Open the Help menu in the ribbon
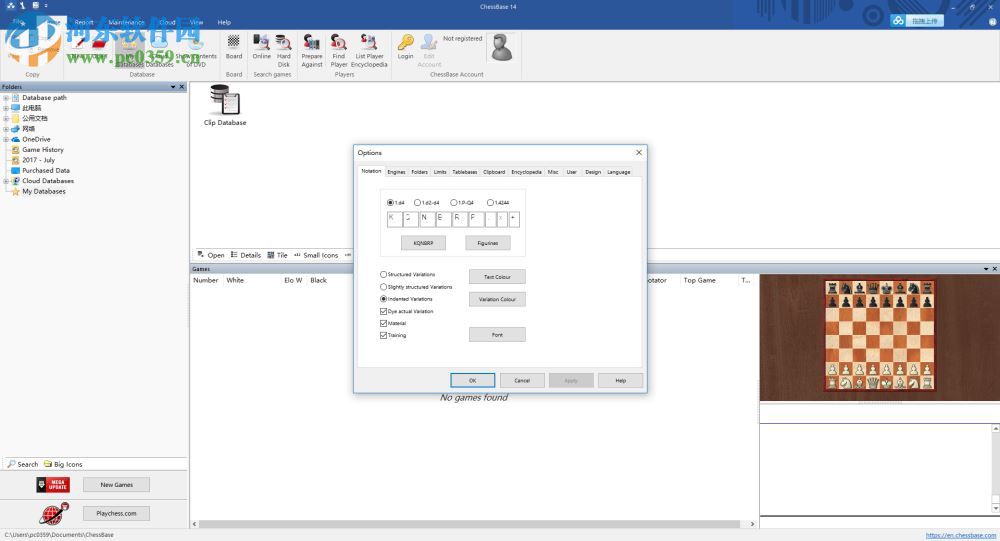This screenshot has height=541, width=1000. point(224,22)
